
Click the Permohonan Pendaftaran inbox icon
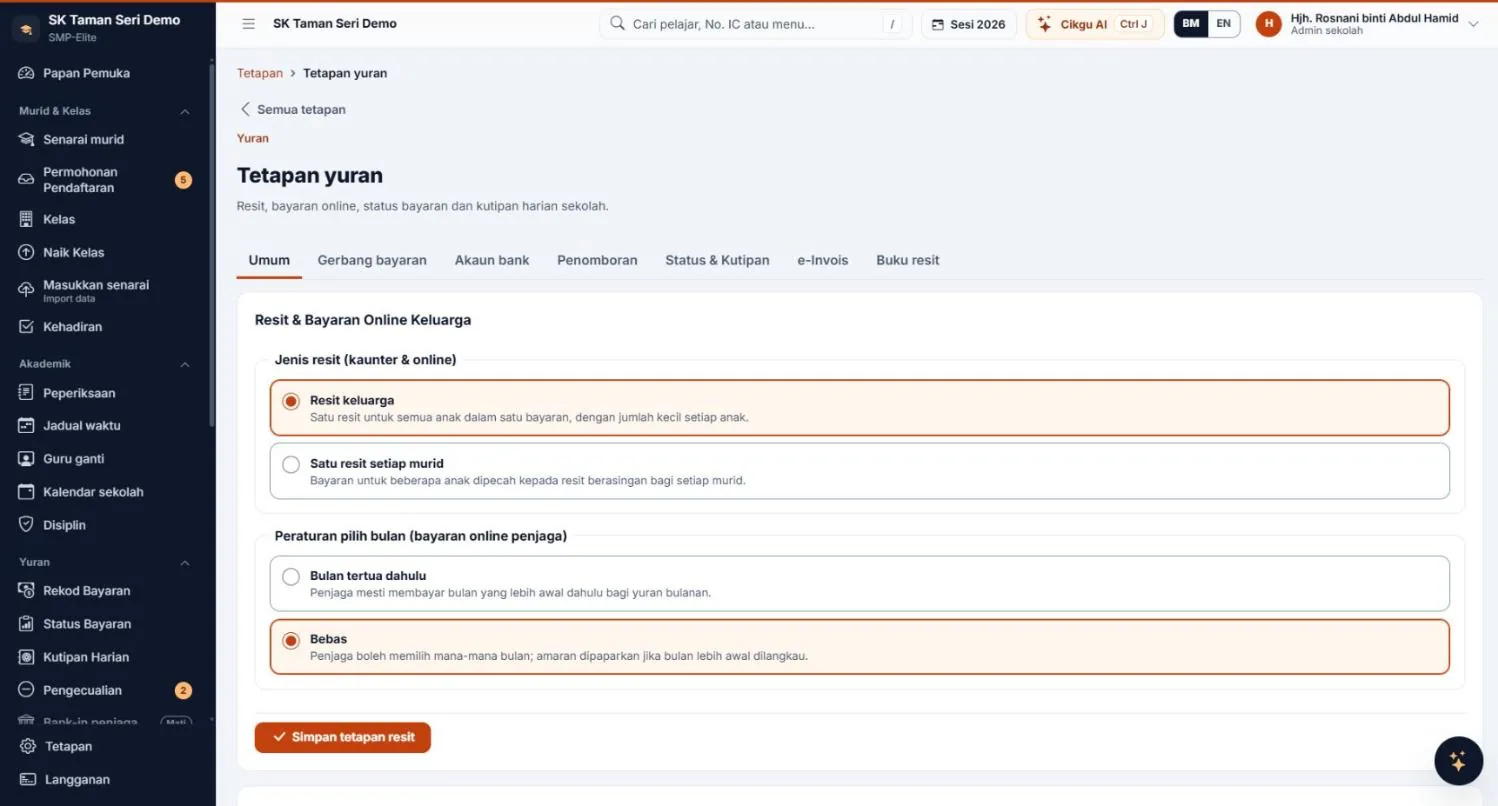pos(27,180)
